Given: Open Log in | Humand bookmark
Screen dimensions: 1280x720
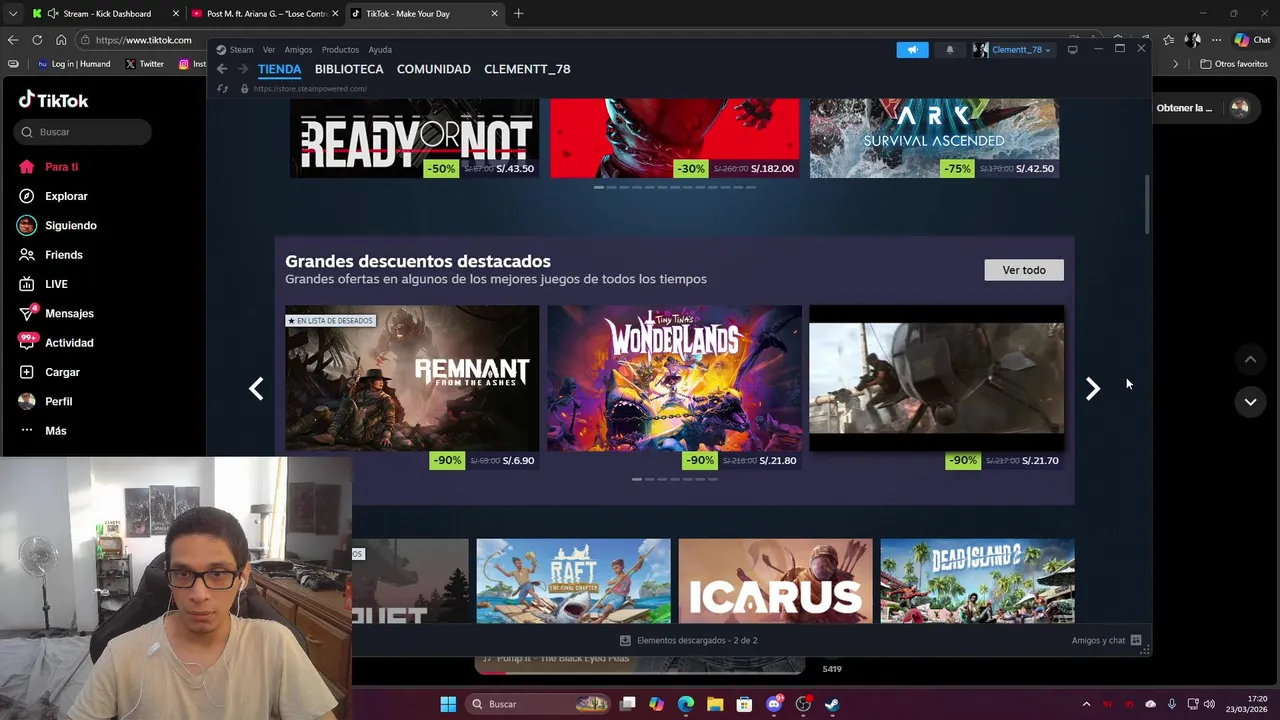Looking at the screenshot, I should point(75,64).
